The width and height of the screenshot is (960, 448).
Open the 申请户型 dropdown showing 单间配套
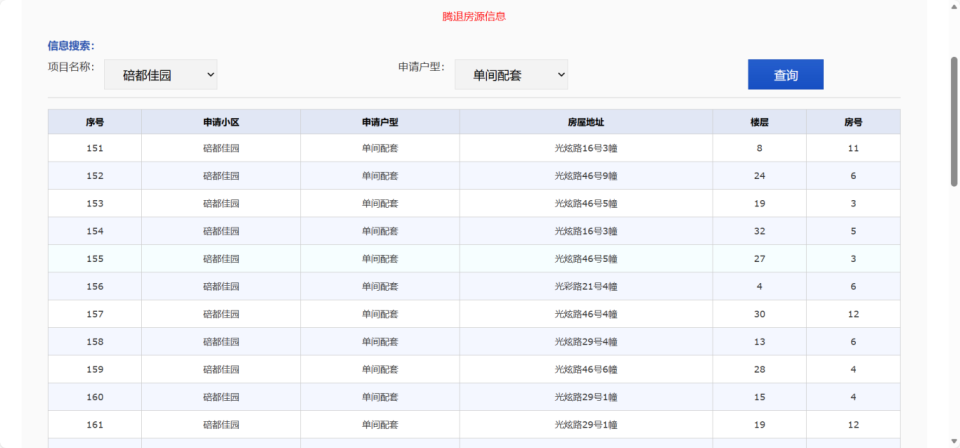coord(511,75)
